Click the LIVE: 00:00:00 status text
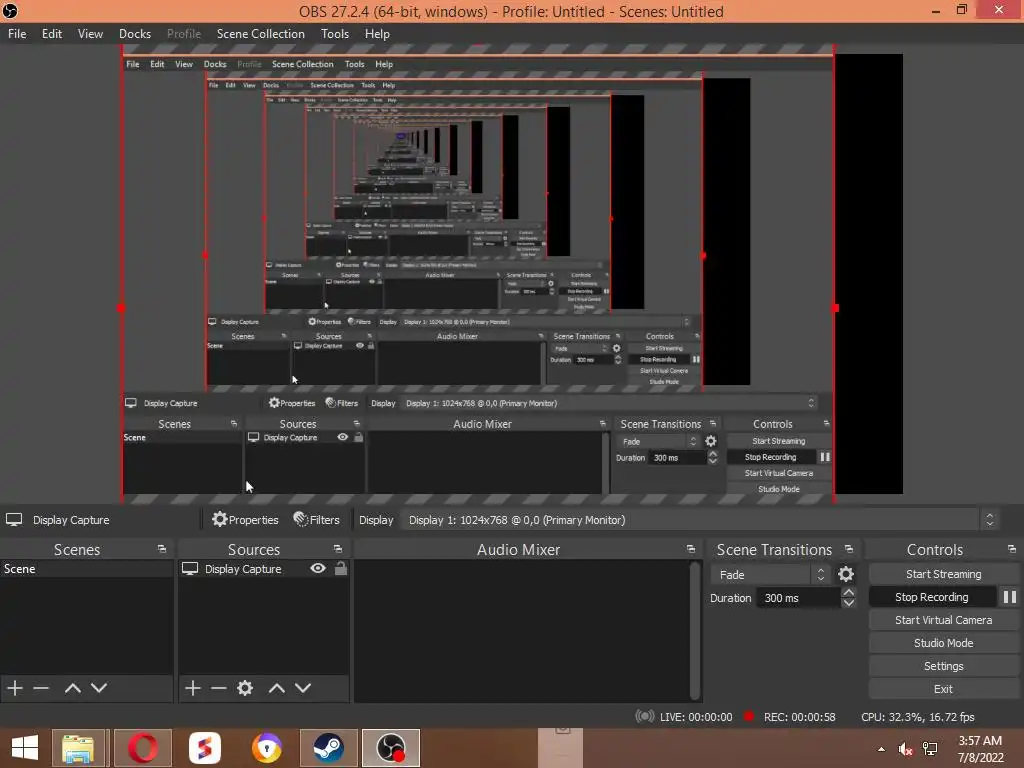The image size is (1024, 768). [696, 717]
